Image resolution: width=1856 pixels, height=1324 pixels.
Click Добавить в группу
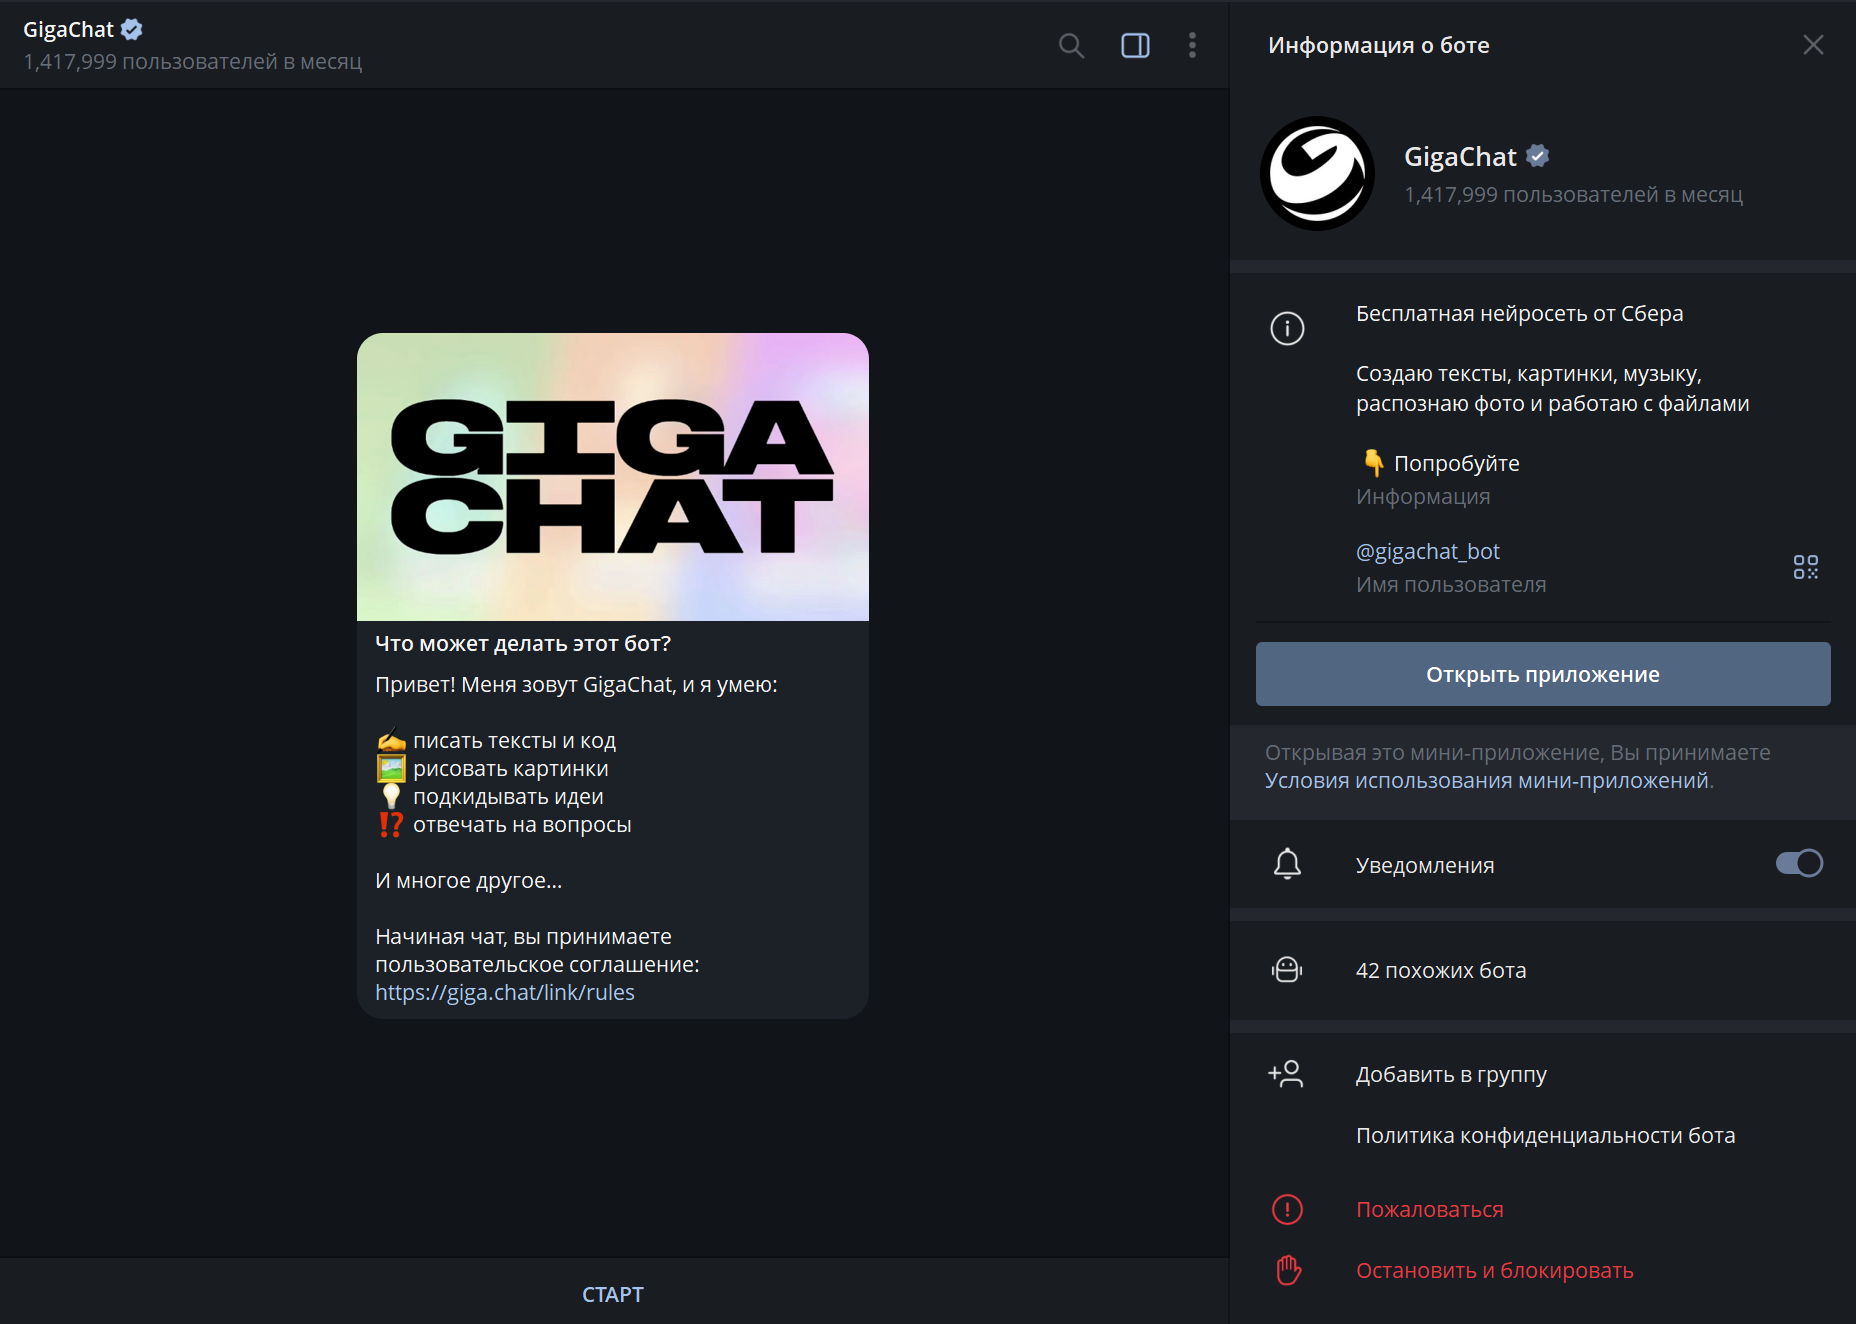click(1450, 1075)
